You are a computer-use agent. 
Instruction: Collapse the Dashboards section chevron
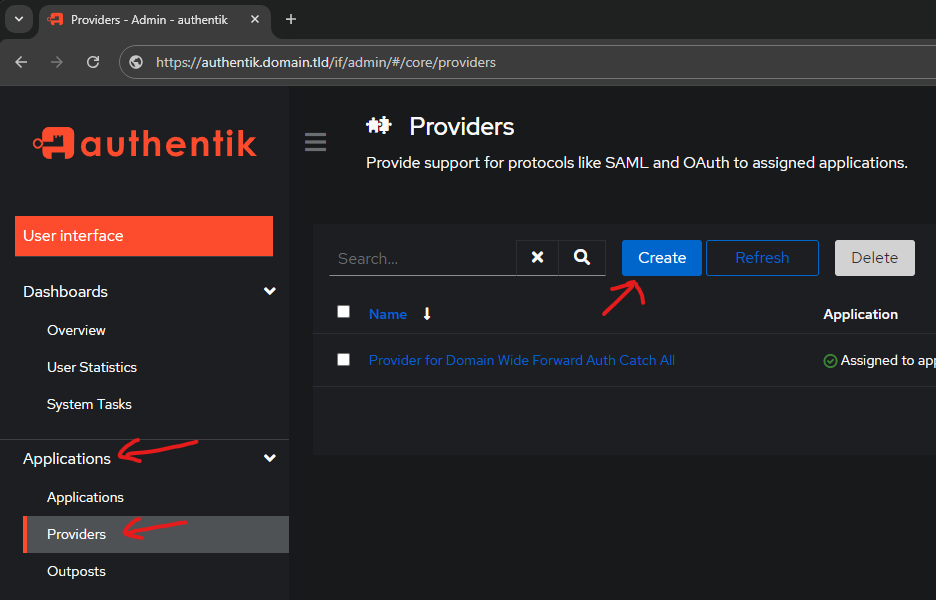pos(270,291)
